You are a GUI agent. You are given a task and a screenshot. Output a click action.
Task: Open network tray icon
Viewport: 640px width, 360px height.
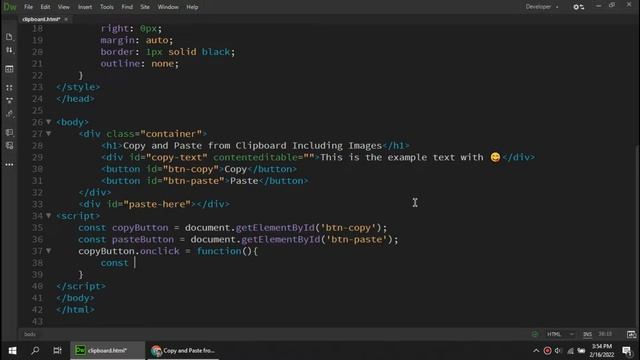pos(570,351)
